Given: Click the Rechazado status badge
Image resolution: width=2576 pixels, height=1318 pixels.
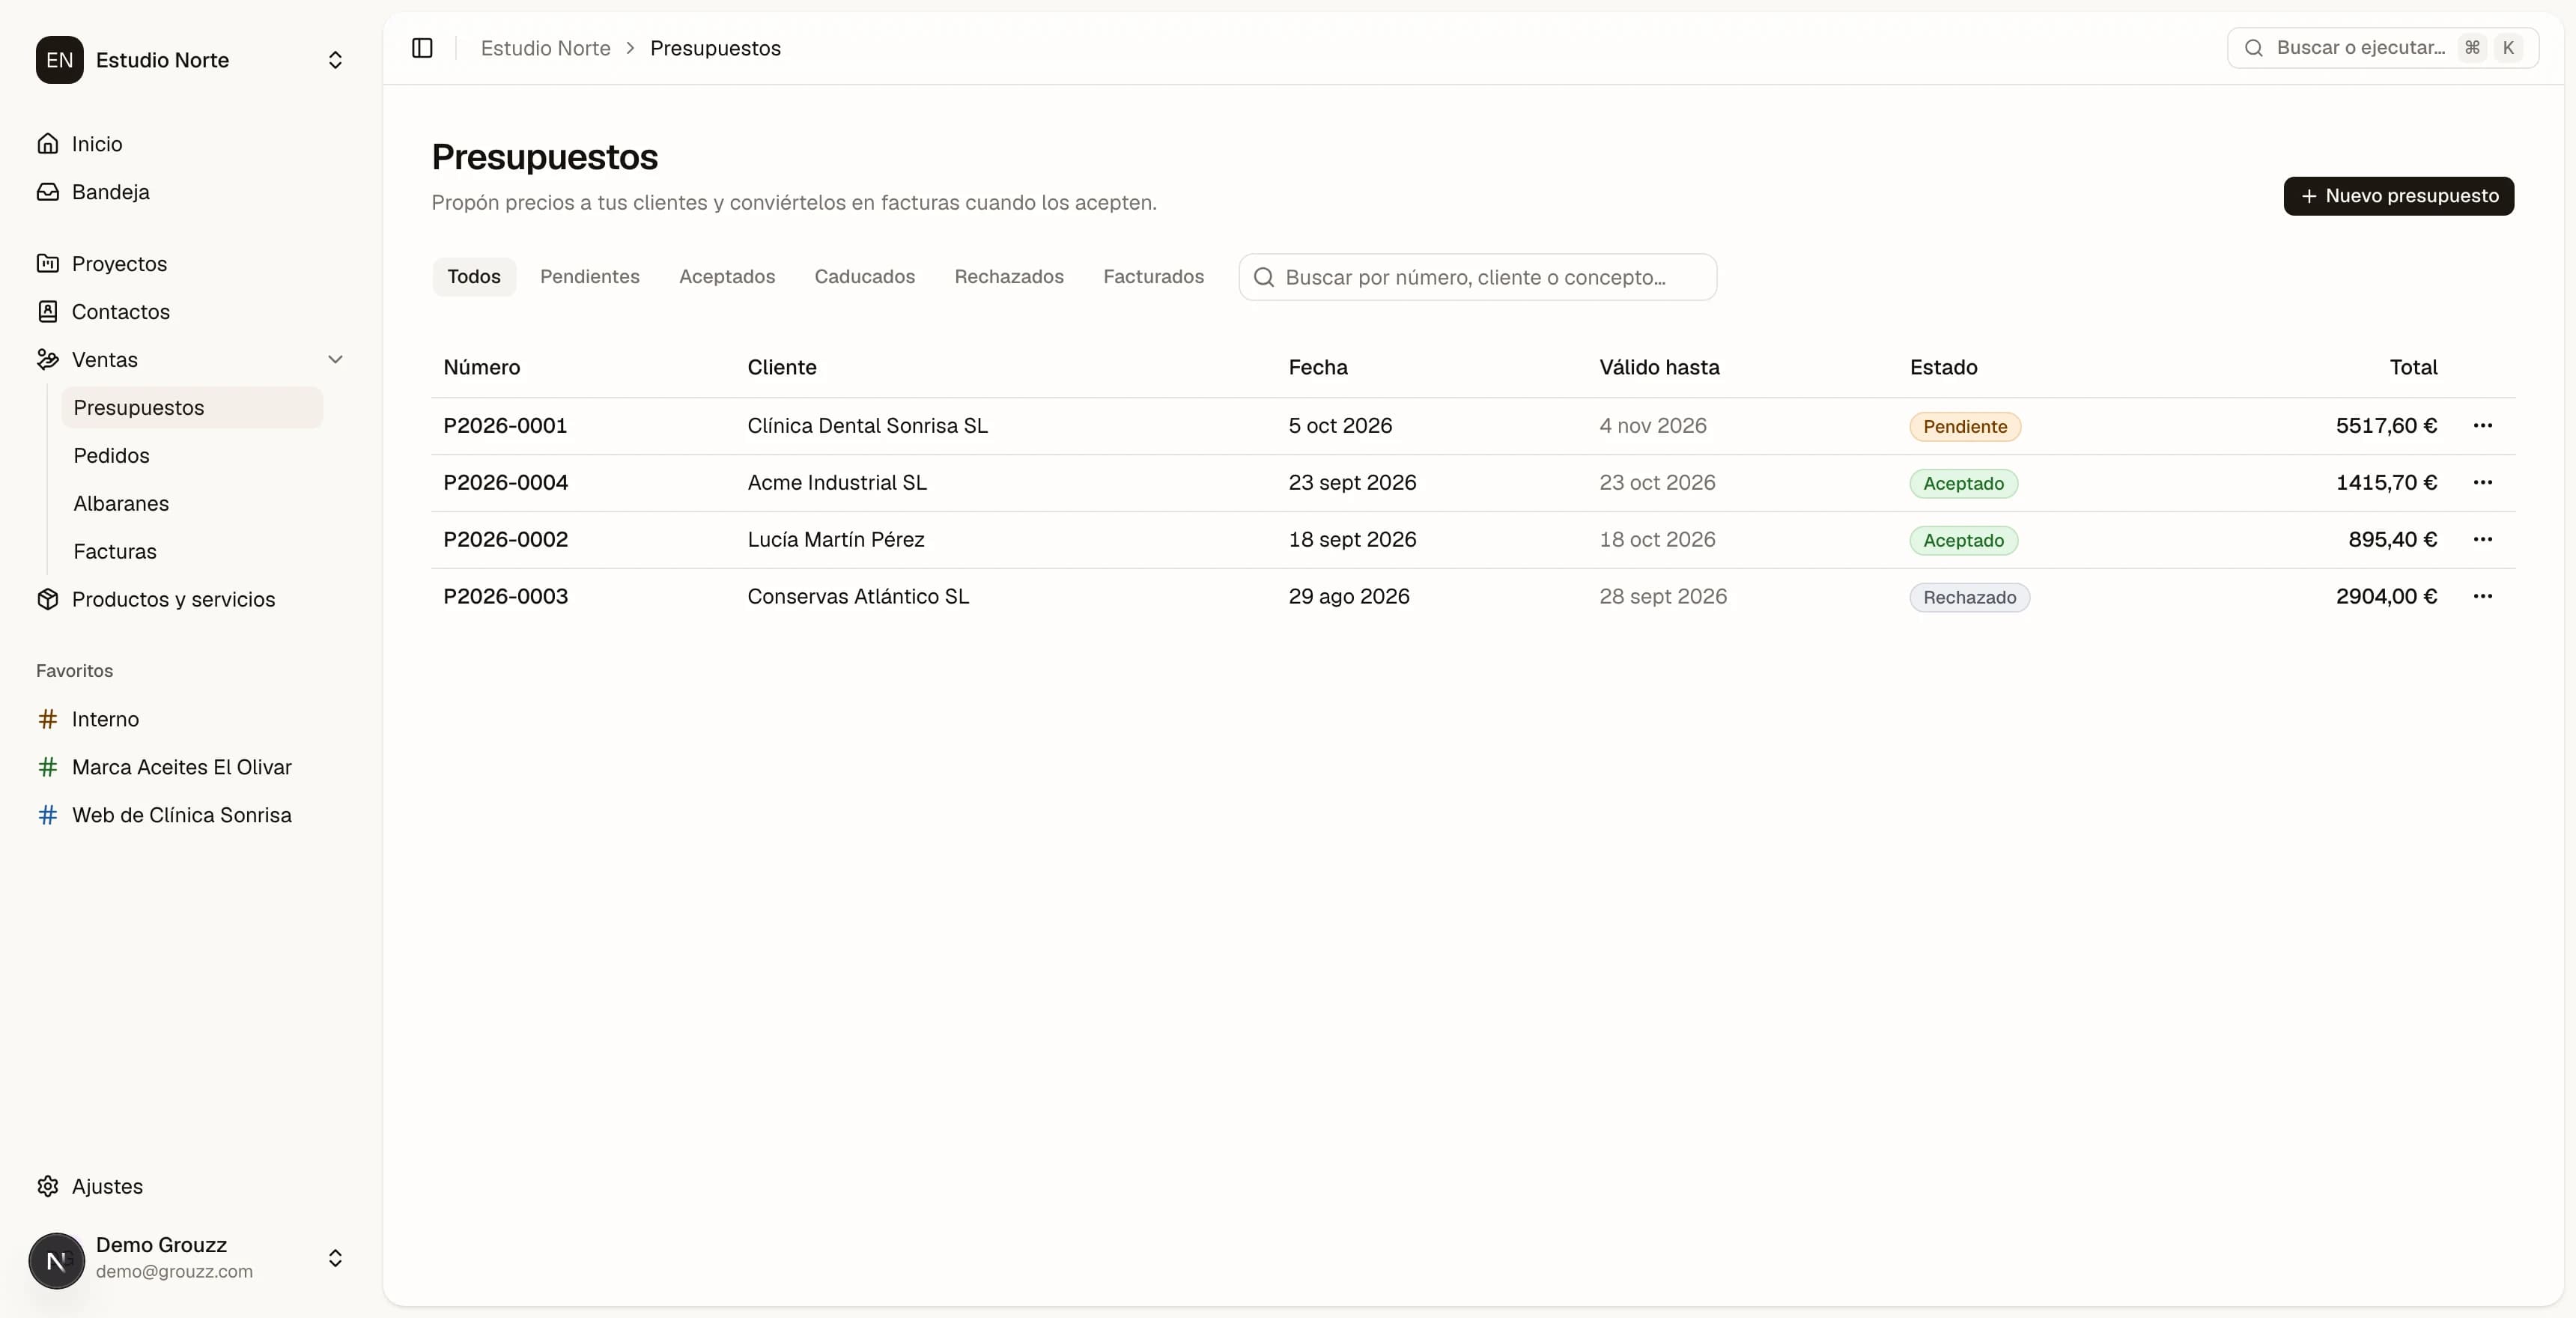Looking at the screenshot, I should pos(1969,598).
